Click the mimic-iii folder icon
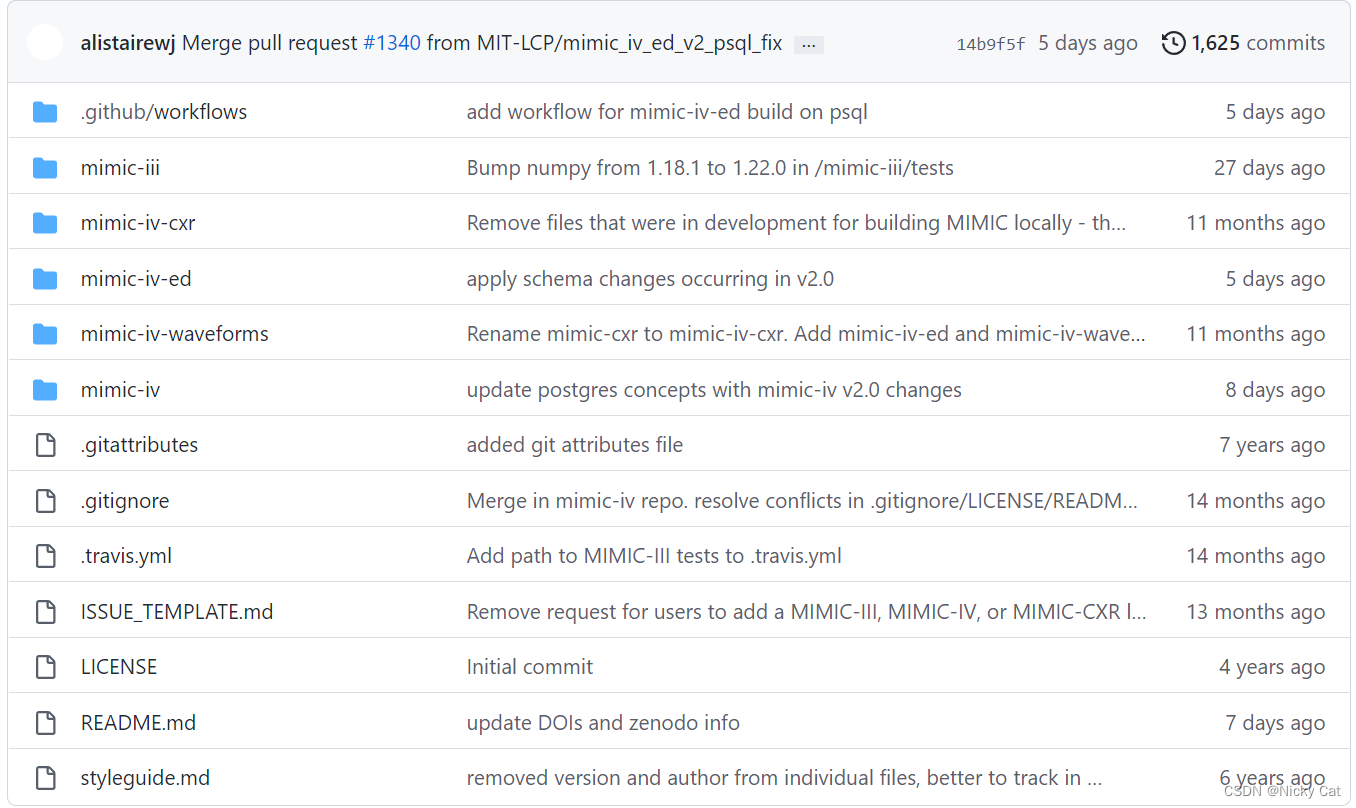Viewport: 1356px width, 808px height. pos(45,167)
